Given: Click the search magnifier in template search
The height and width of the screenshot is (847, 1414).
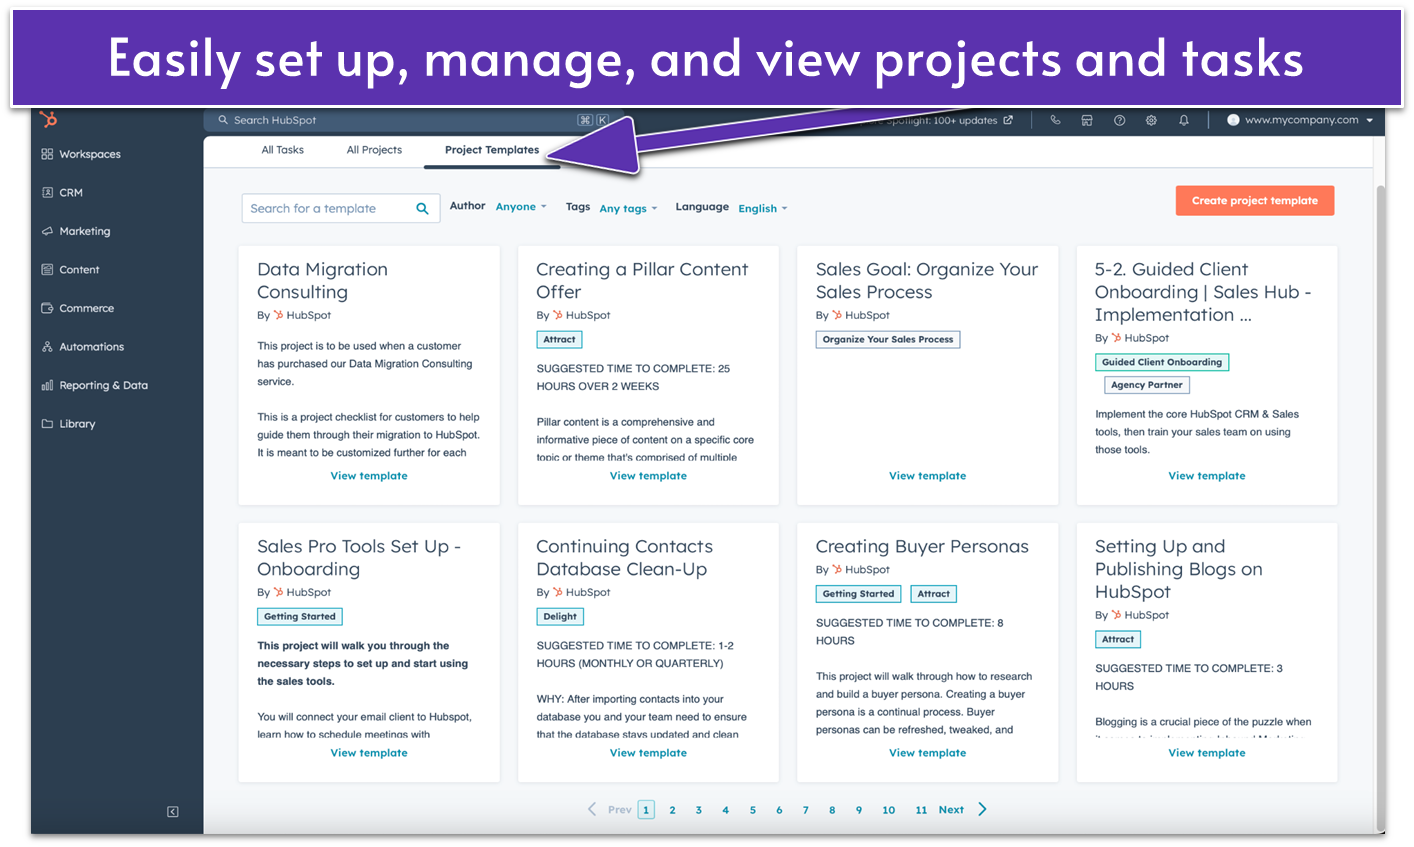Looking at the screenshot, I should click(x=422, y=209).
